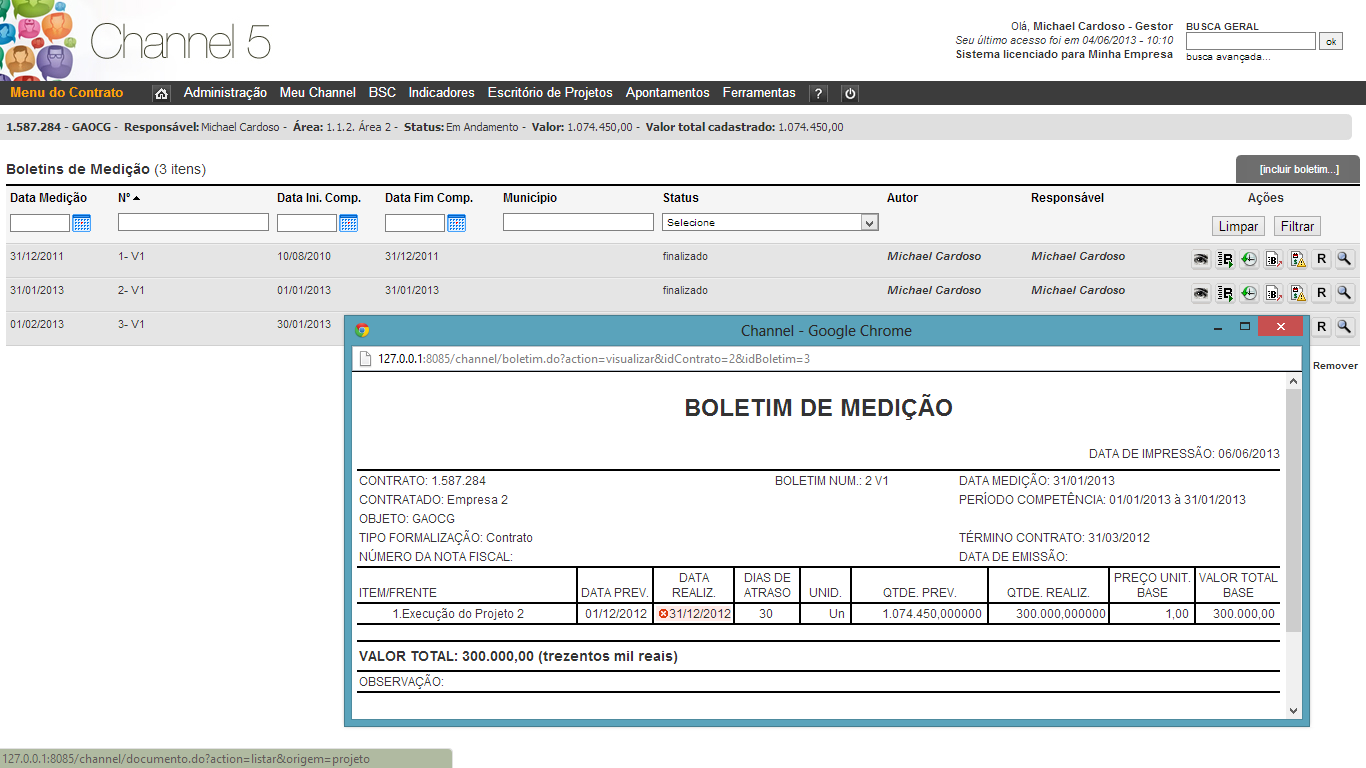Click into the Busca Geral search field
1366x768 pixels.
(1251, 41)
